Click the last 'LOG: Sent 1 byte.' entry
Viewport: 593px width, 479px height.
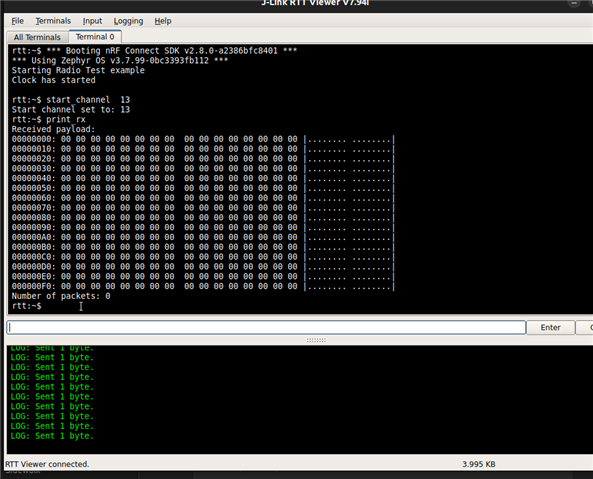tap(52, 436)
